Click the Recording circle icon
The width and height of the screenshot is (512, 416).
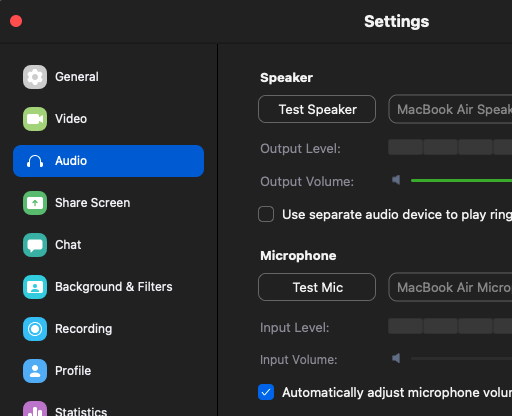(x=35, y=329)
